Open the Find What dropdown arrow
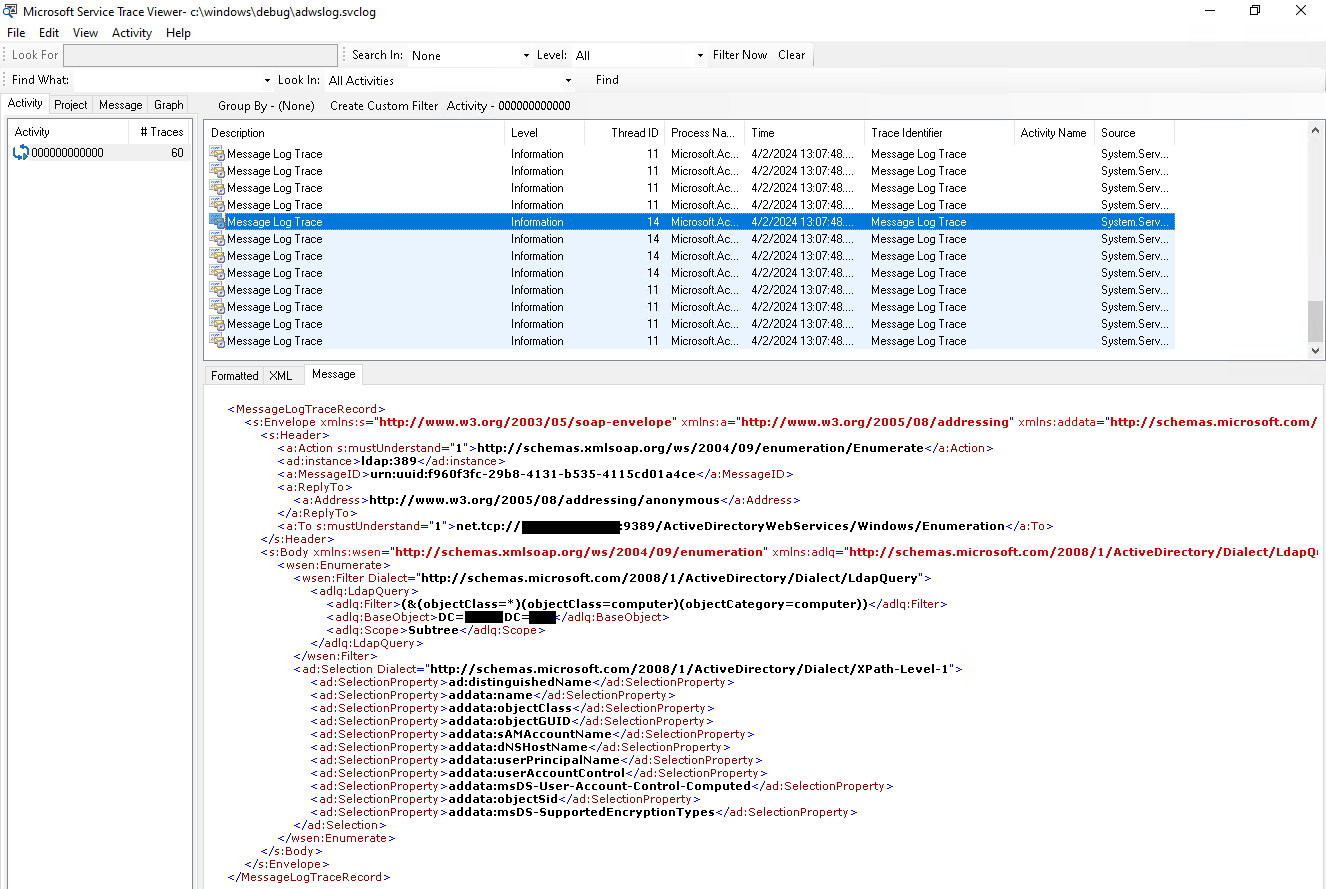This screenshot has width=1326, height=889. (x=266, y=80)
